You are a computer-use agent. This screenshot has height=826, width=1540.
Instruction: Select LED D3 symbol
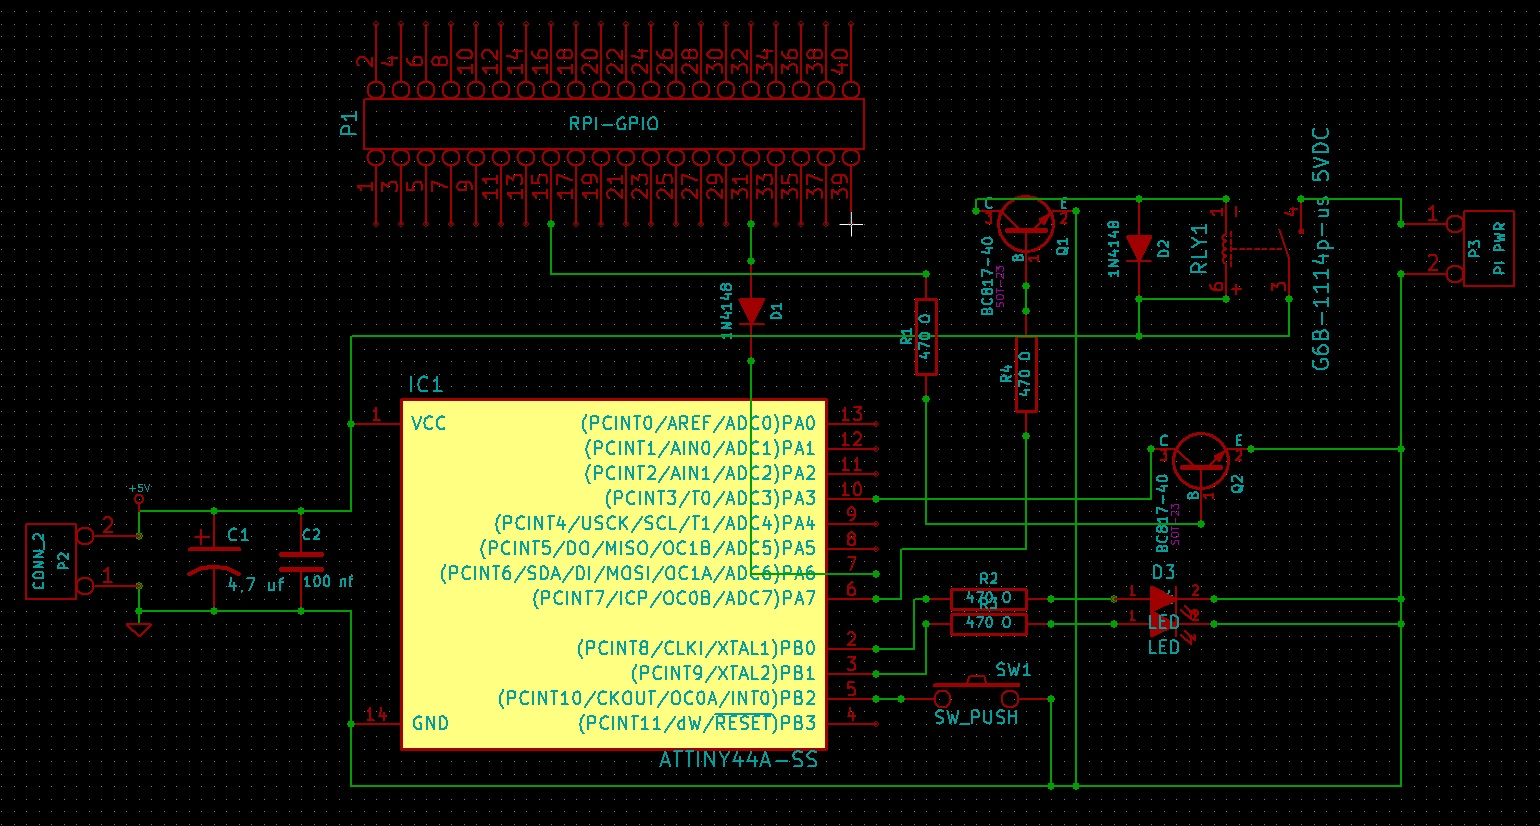point(1163,600)
